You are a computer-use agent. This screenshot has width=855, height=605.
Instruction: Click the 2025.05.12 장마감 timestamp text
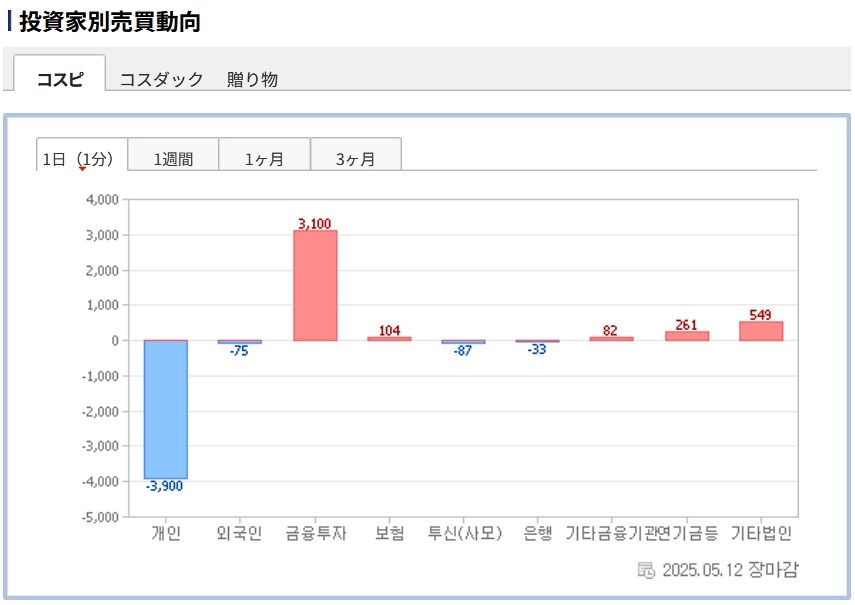click(731, 570)
